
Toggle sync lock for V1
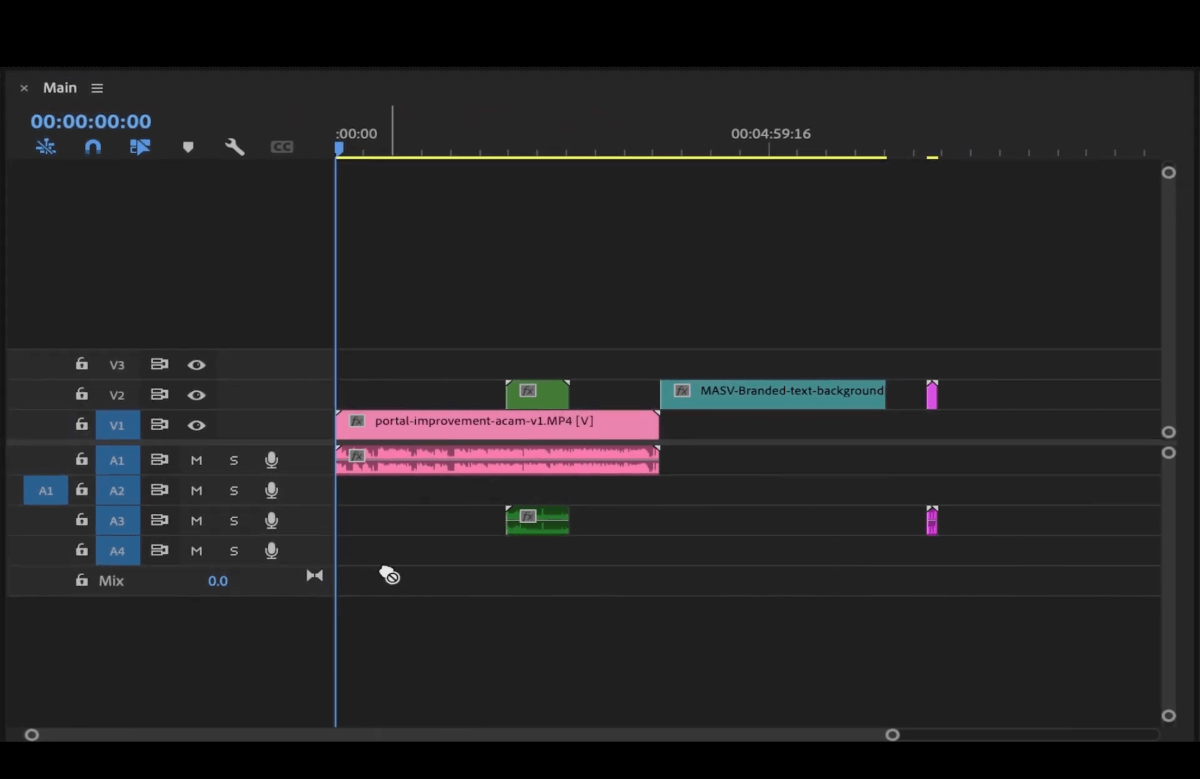159,425
